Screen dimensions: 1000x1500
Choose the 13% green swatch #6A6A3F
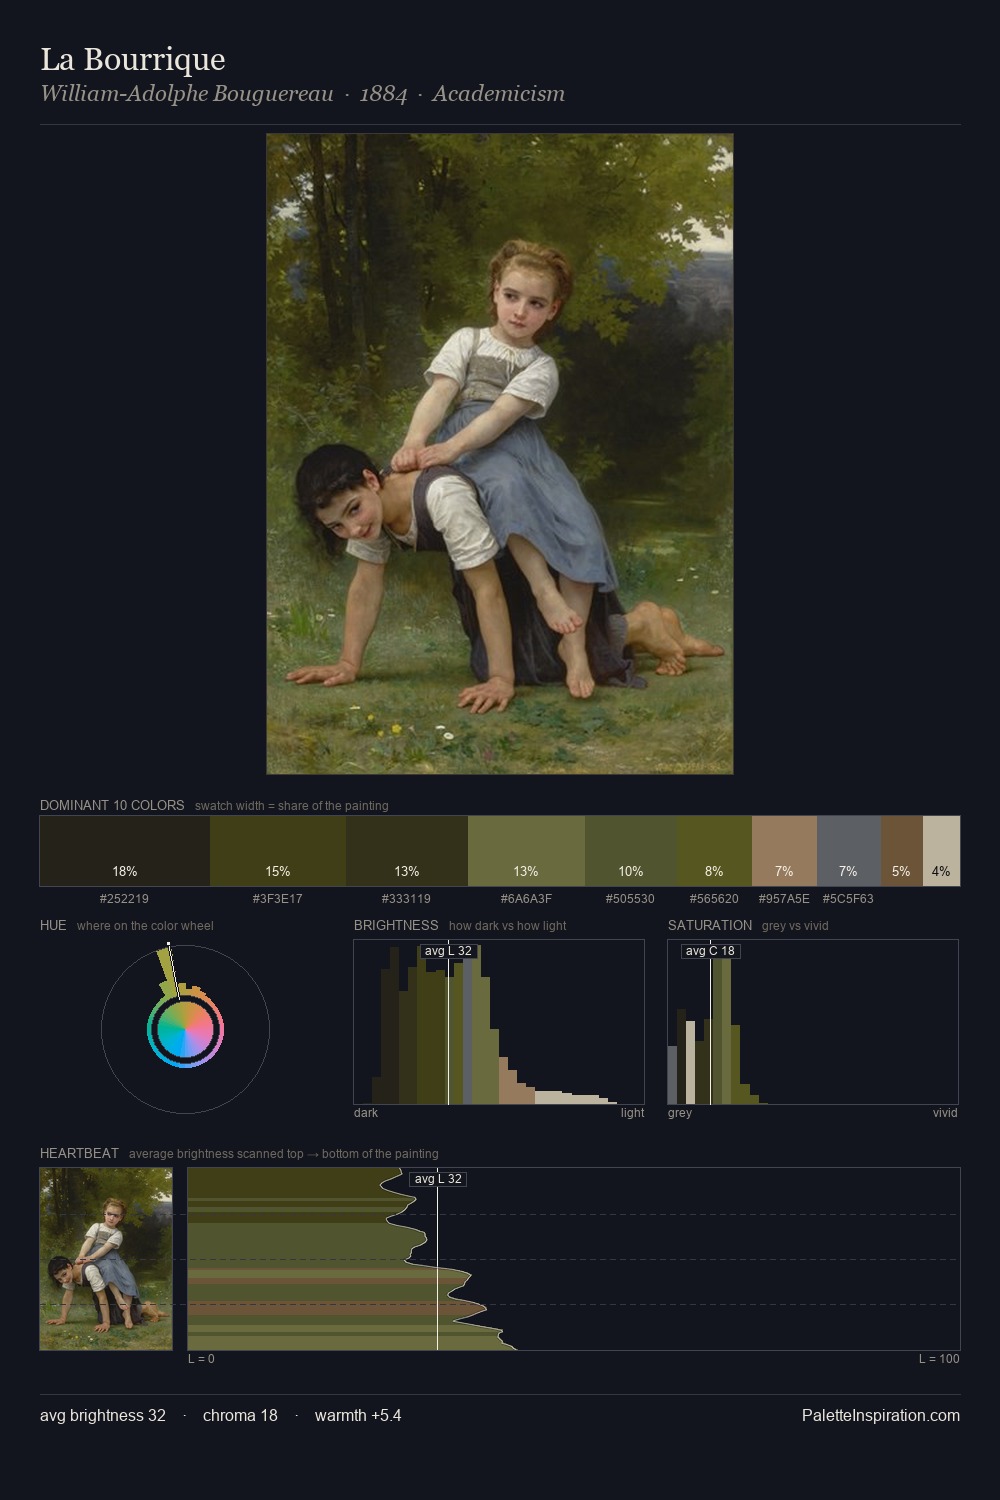[526, 851]
